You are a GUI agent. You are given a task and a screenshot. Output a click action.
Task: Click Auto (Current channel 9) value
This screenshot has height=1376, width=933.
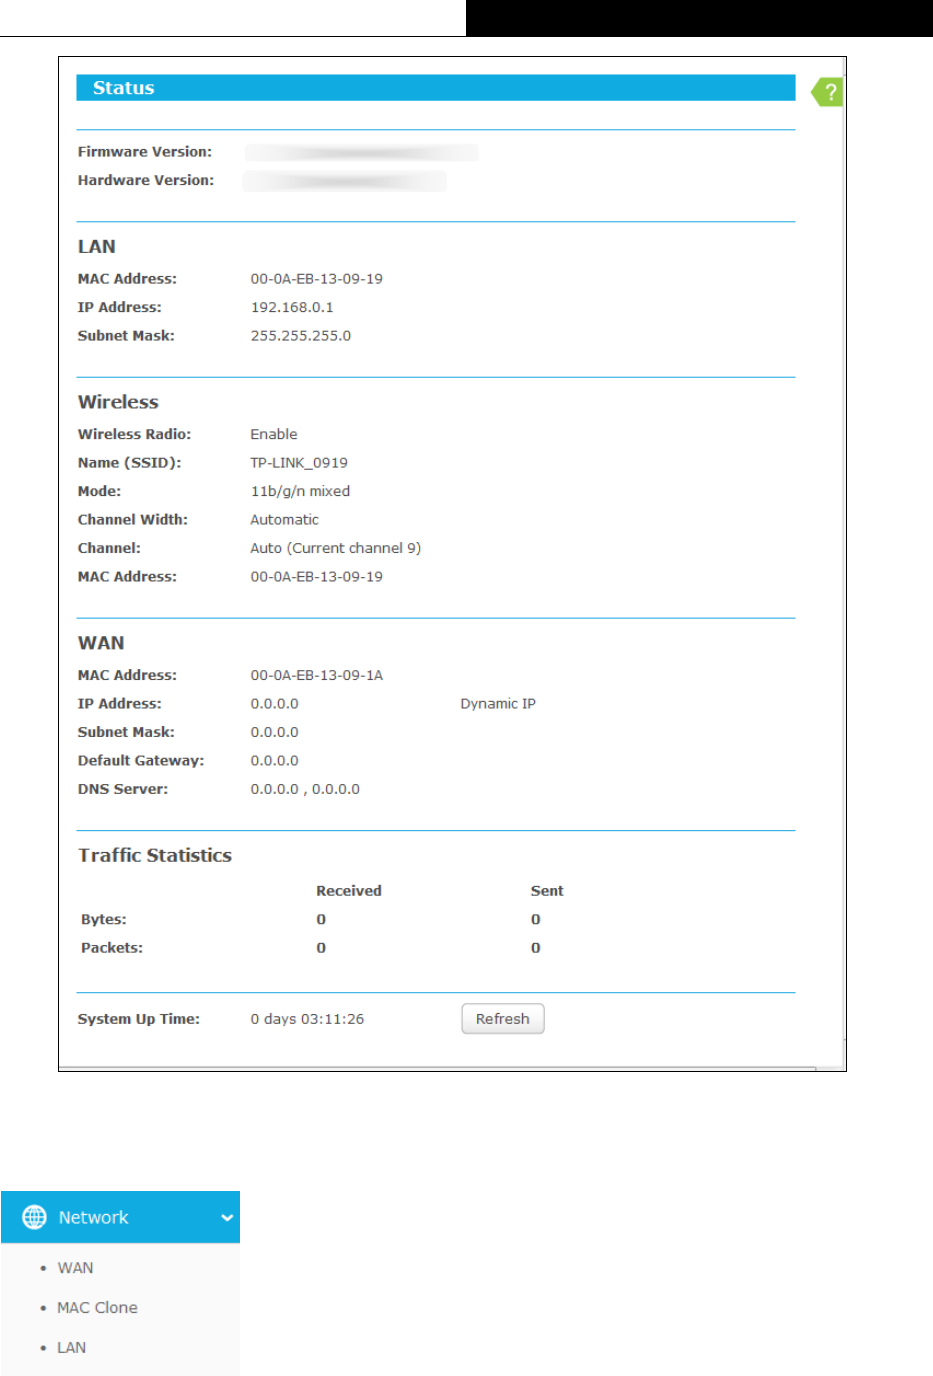coord(336,548)
